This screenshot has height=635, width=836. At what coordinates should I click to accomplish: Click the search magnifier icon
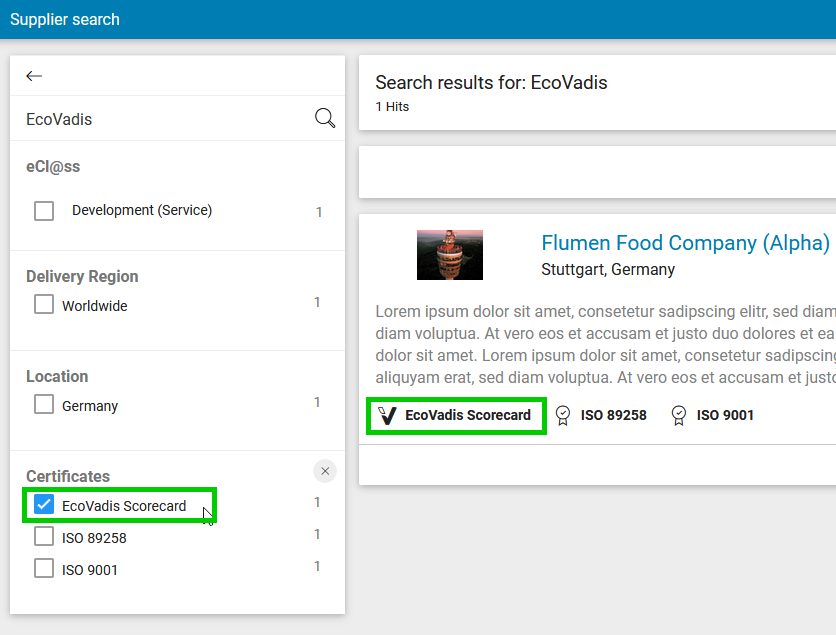(x=324, y=117)
